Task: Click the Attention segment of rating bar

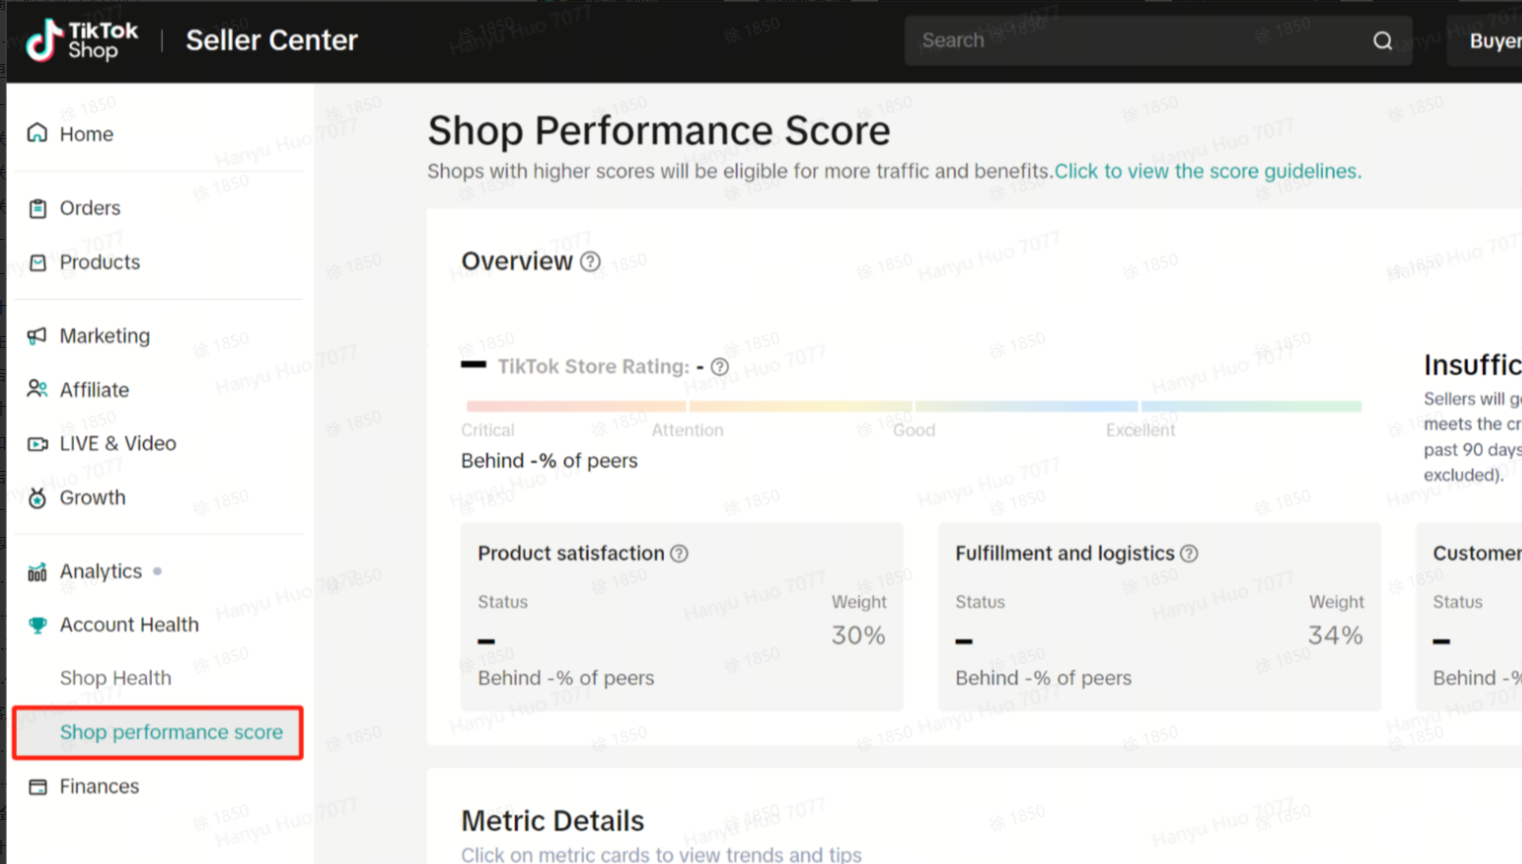Action: click(x=800, y=406)
